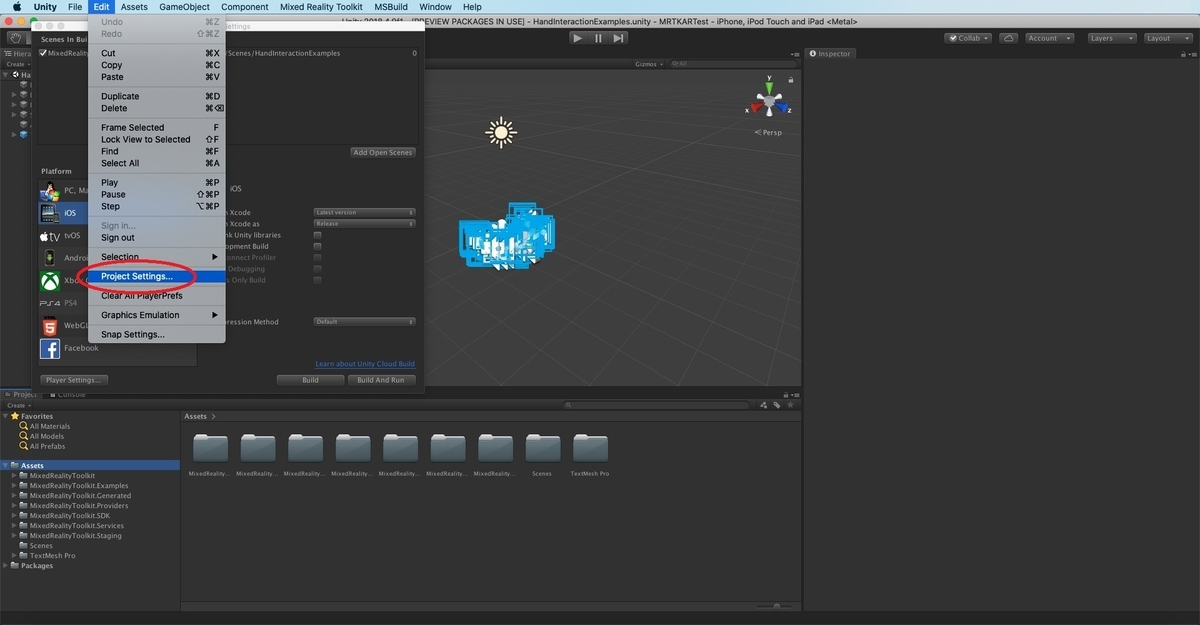Toggle the Autoconnect Profiler checkbox
Screen dimensions: 1200x625
318,258
